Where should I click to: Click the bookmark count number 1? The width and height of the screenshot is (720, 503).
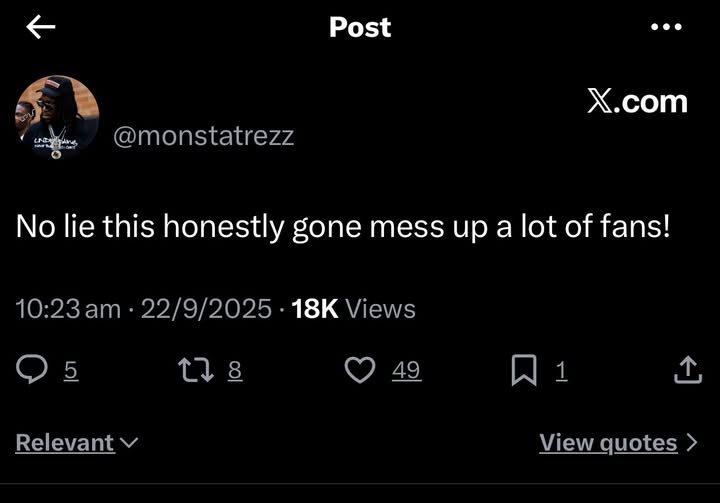[561, 371]
